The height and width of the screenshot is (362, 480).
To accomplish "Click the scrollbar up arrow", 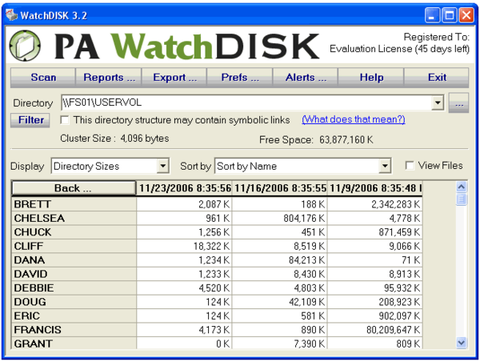I will coord(461,187).
